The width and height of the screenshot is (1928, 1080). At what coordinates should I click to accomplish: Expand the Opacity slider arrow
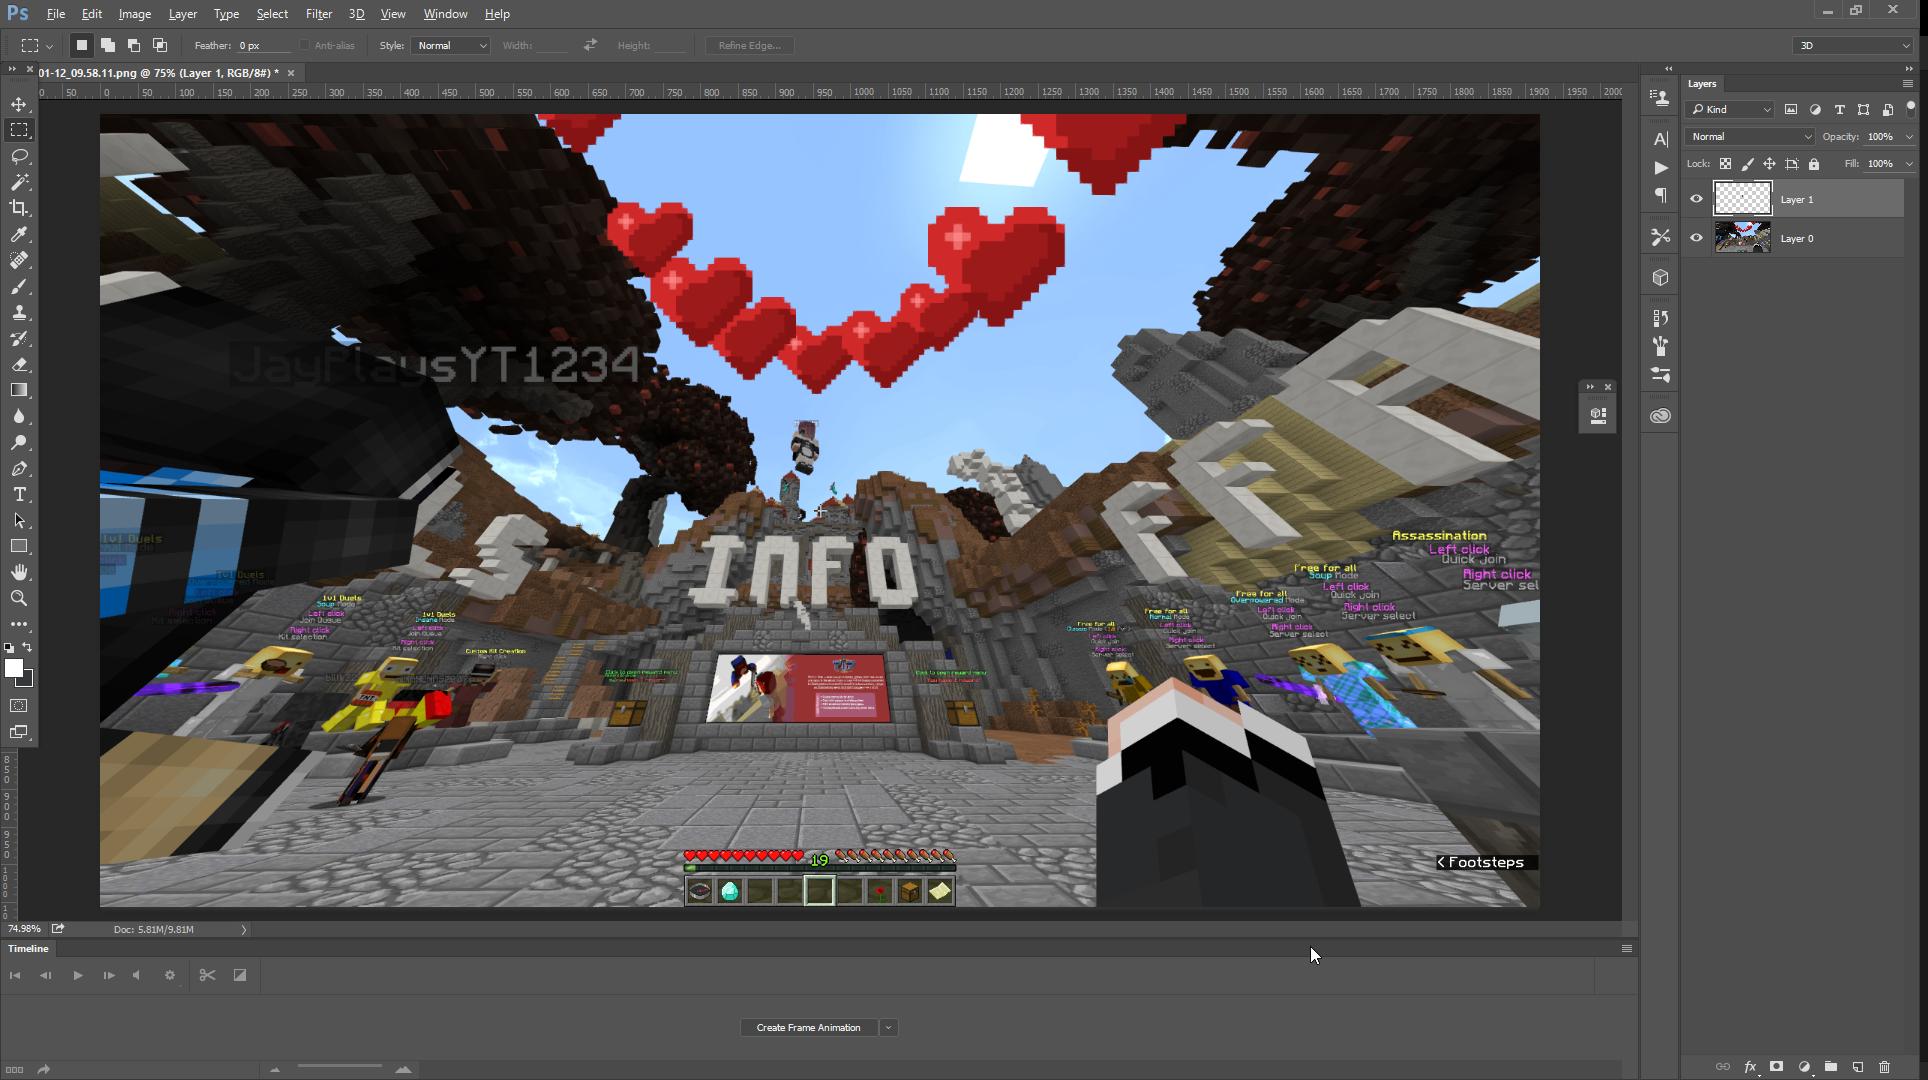tap(1908, 136)
